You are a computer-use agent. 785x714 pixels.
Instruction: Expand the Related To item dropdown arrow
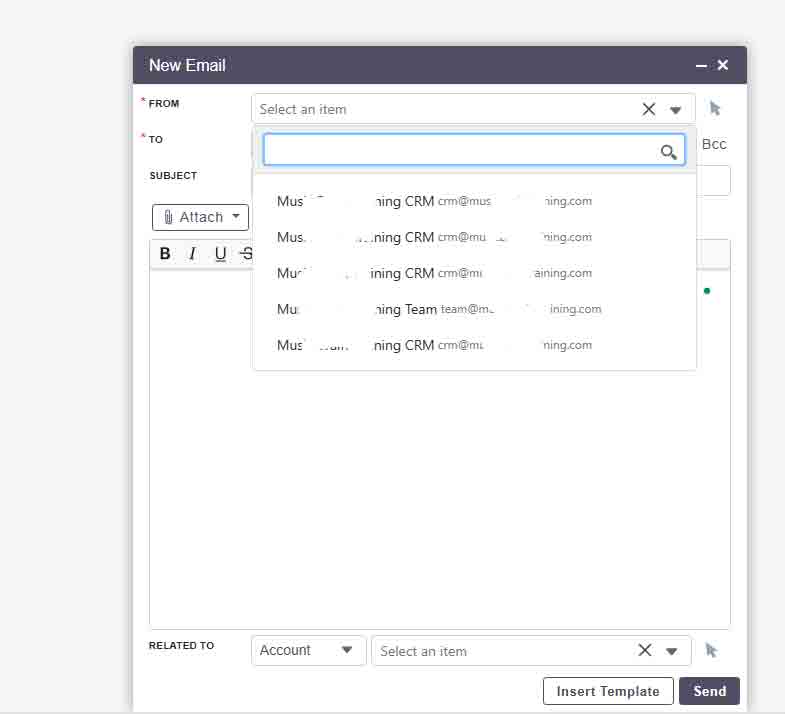(x=672, y=651)
